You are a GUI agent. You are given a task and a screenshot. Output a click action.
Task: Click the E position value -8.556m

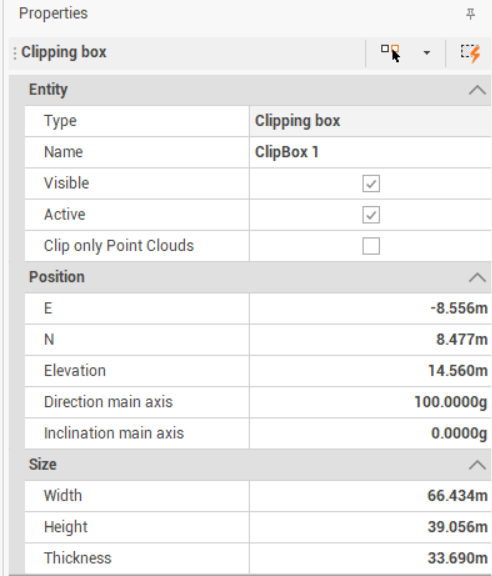click(x=370, y=308)
